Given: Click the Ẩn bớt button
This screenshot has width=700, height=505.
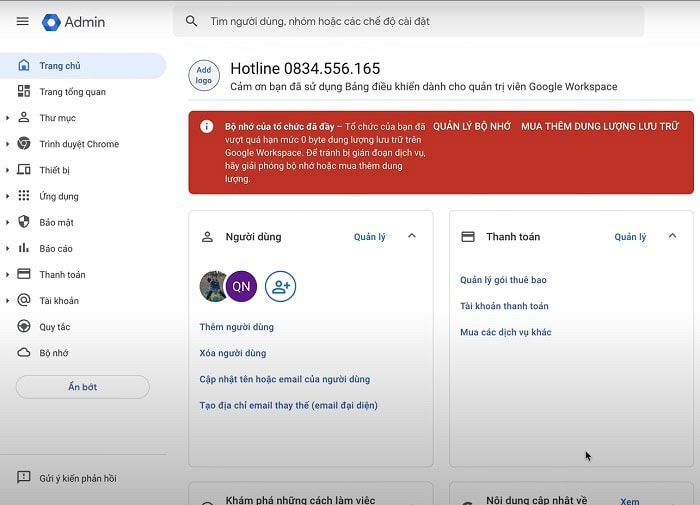Looking at the screenshot, I should (x=83, y=387).
